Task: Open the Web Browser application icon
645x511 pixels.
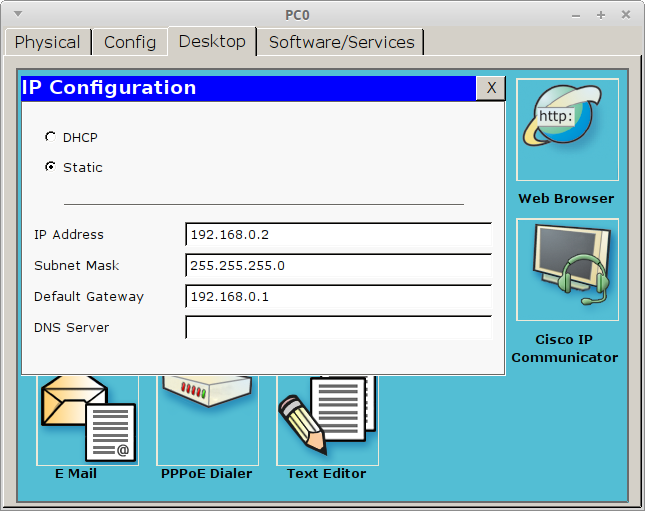Action: [567, 130]
